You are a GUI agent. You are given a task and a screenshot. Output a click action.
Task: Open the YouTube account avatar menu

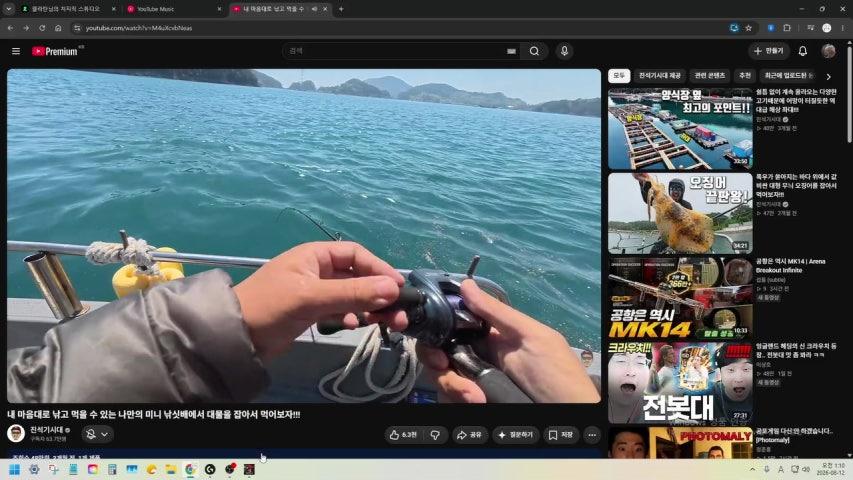pos(829,51)
